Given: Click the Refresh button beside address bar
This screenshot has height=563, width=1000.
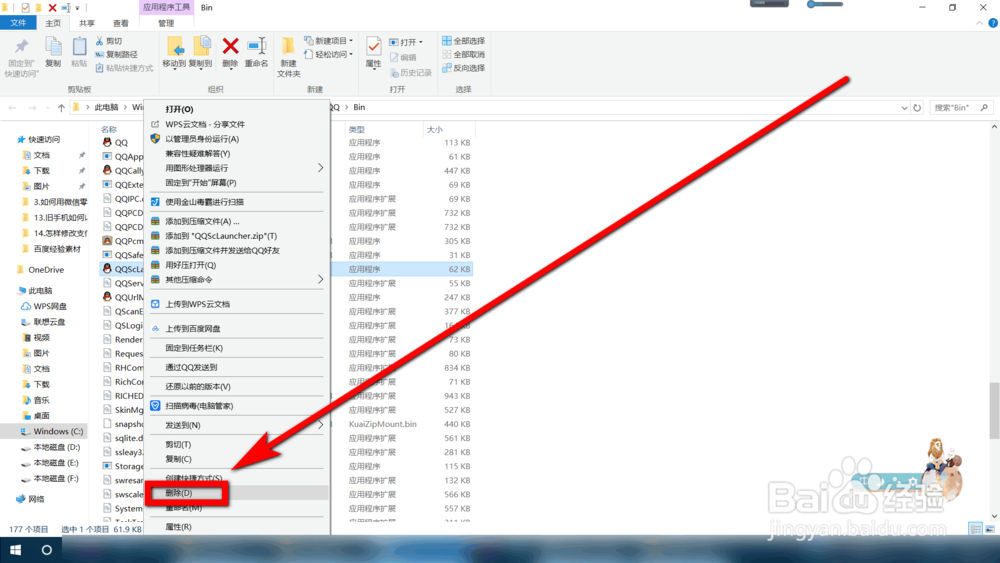Looking at the screenshot, I should (x=917, y=108).
